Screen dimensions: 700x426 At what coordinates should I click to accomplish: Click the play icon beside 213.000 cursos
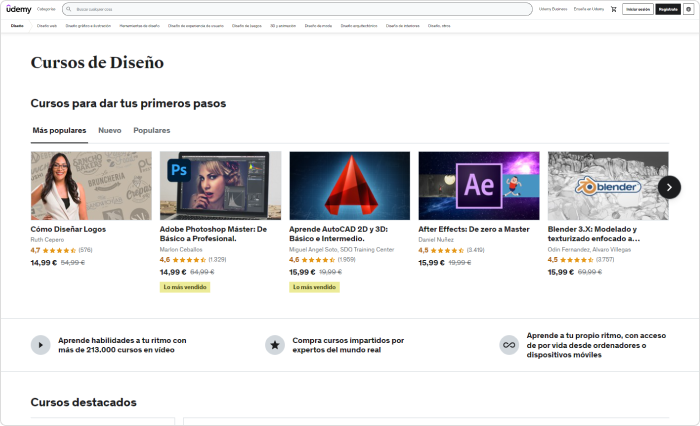pyautogui.click(x=41, y=345)
